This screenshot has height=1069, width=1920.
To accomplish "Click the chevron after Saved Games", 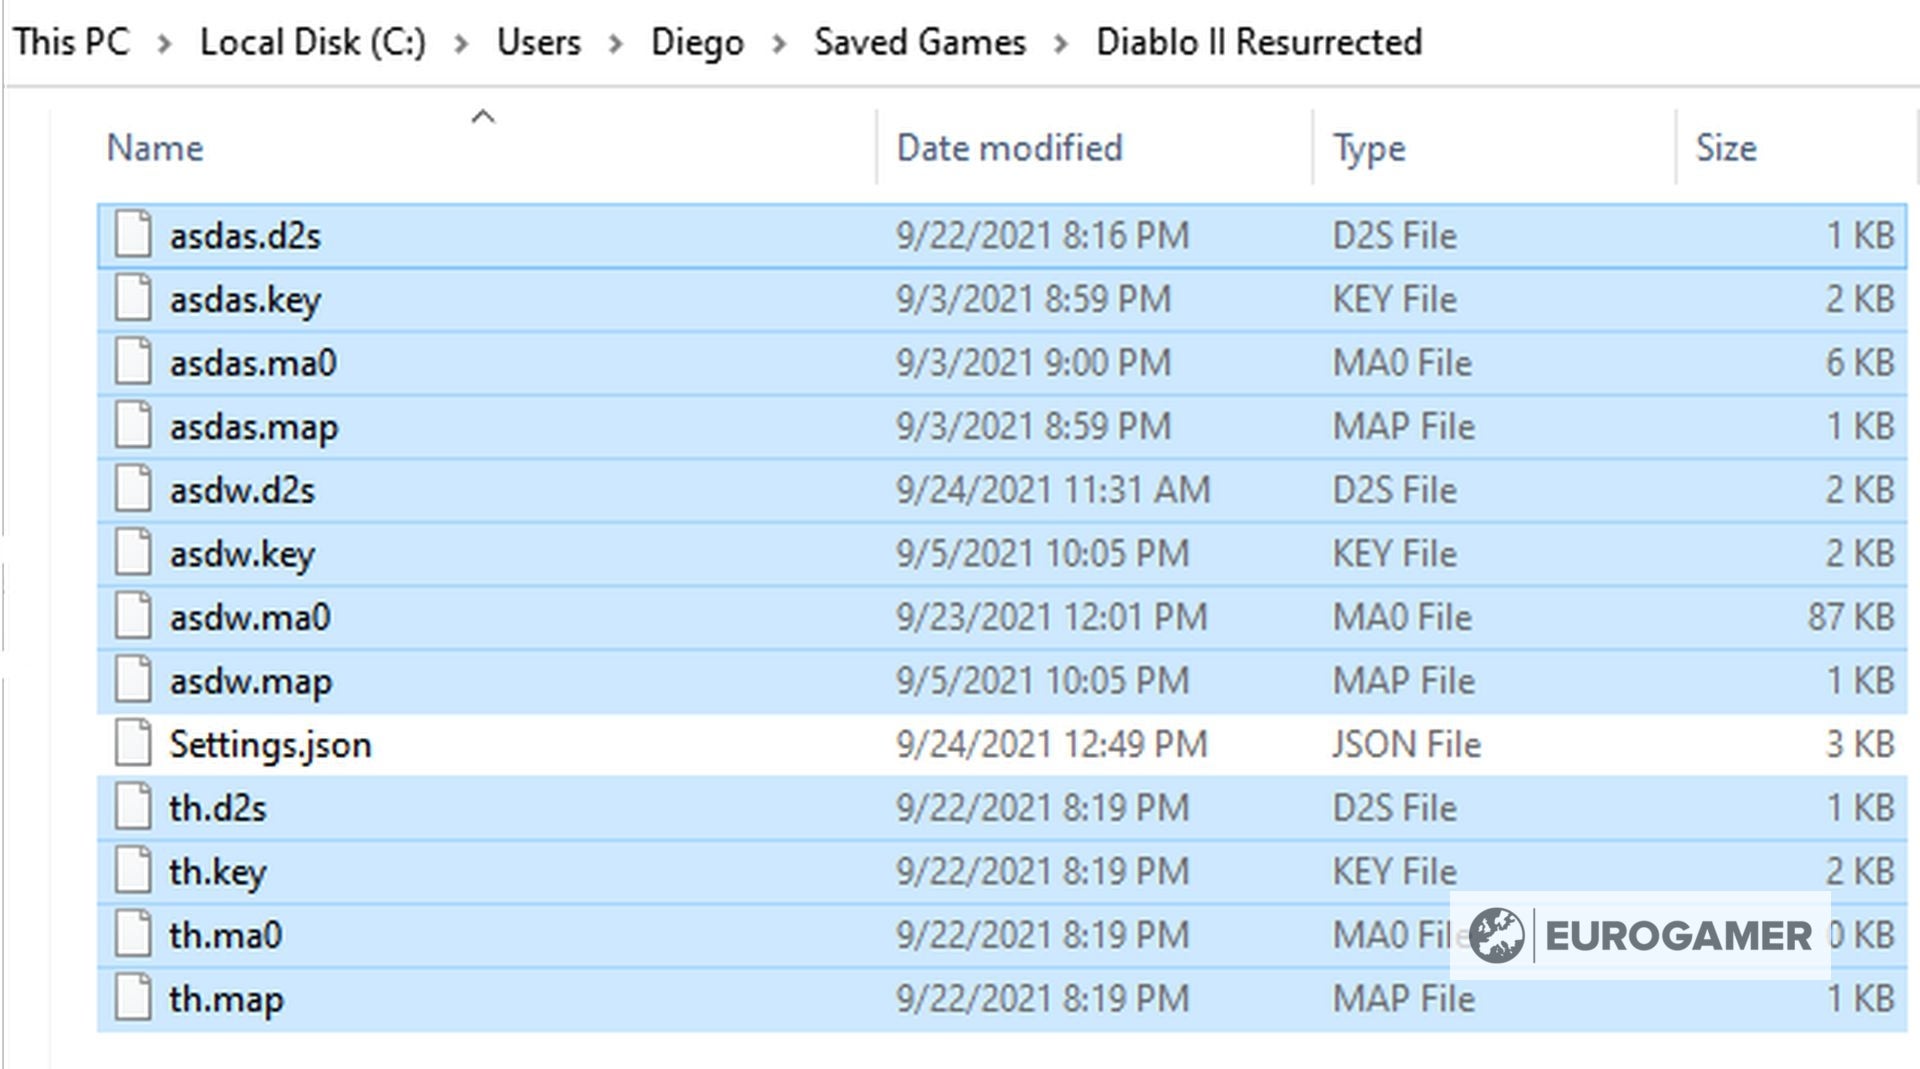I will click(x=1064, y=42).
